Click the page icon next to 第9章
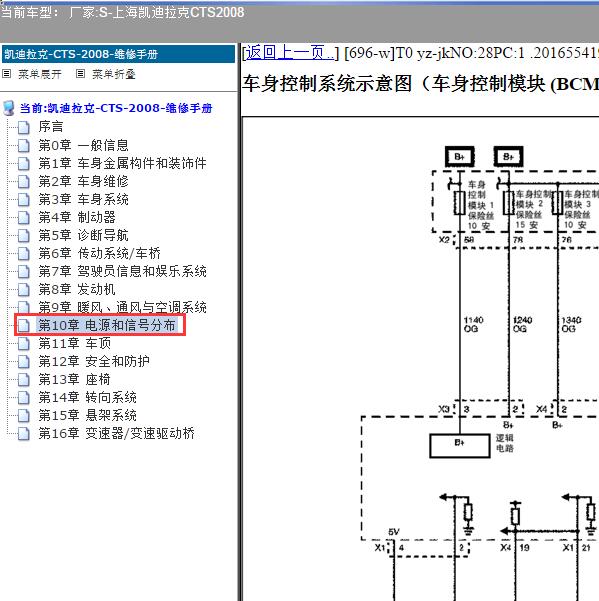599x601 pixels. (x=24, y=307)
